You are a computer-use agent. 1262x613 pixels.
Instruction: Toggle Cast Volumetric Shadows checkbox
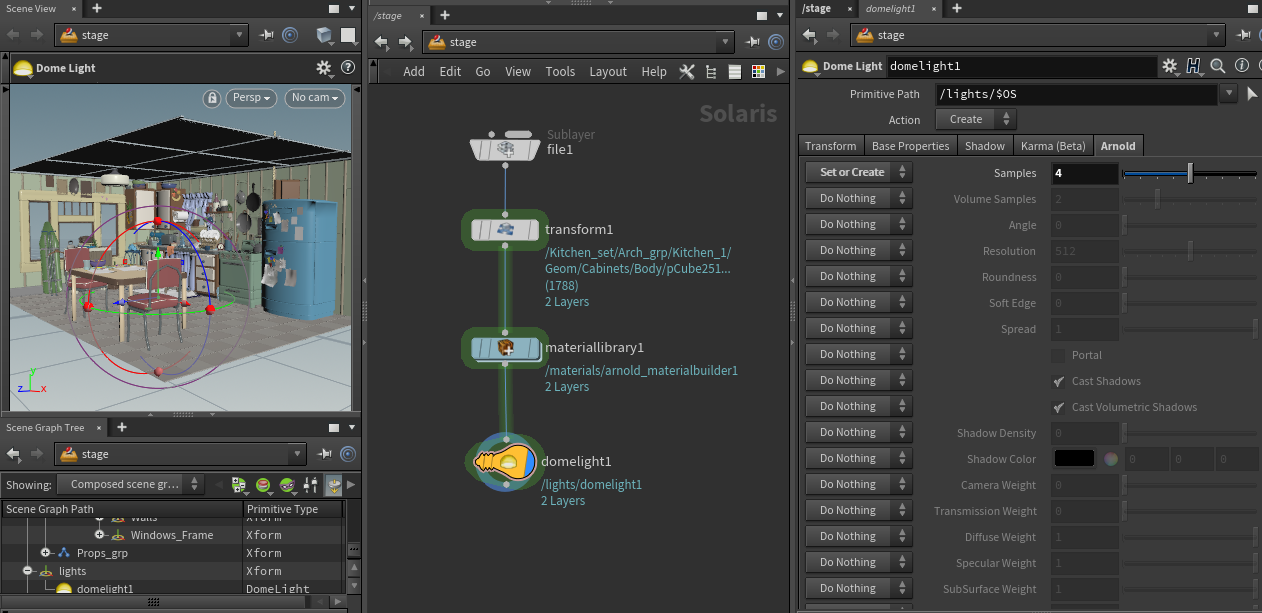(1059, 407)
